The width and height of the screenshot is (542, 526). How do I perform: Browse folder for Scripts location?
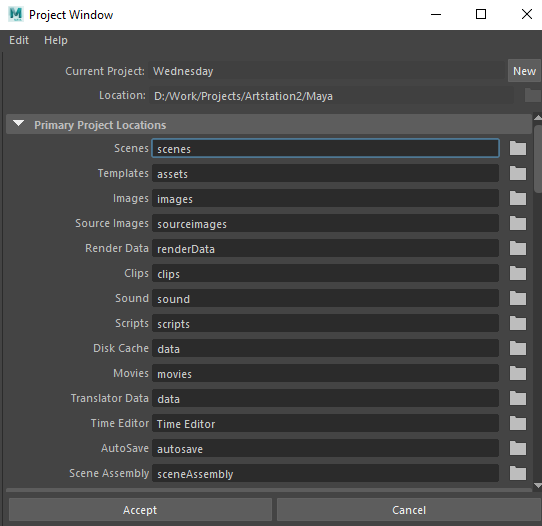point(518,323)
